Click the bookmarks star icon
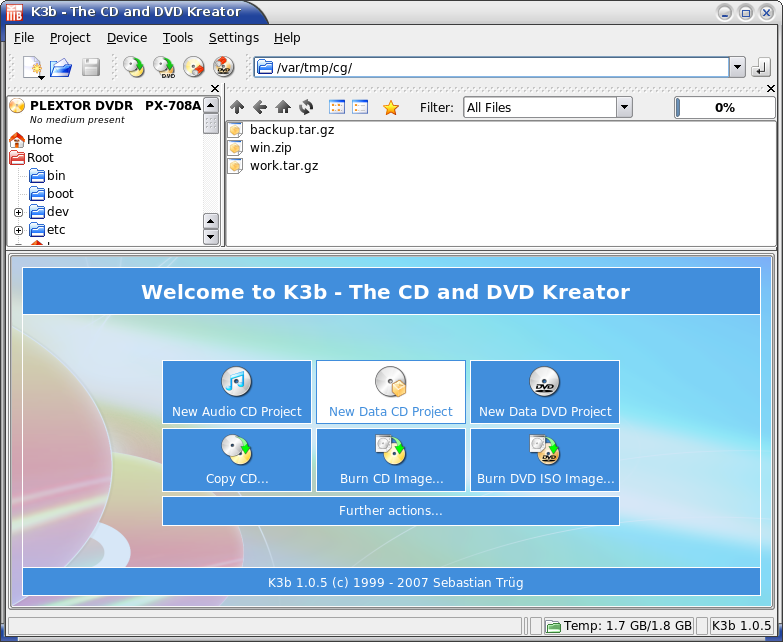The height and width of the screenshot is (642, 783). click(391, 107)
